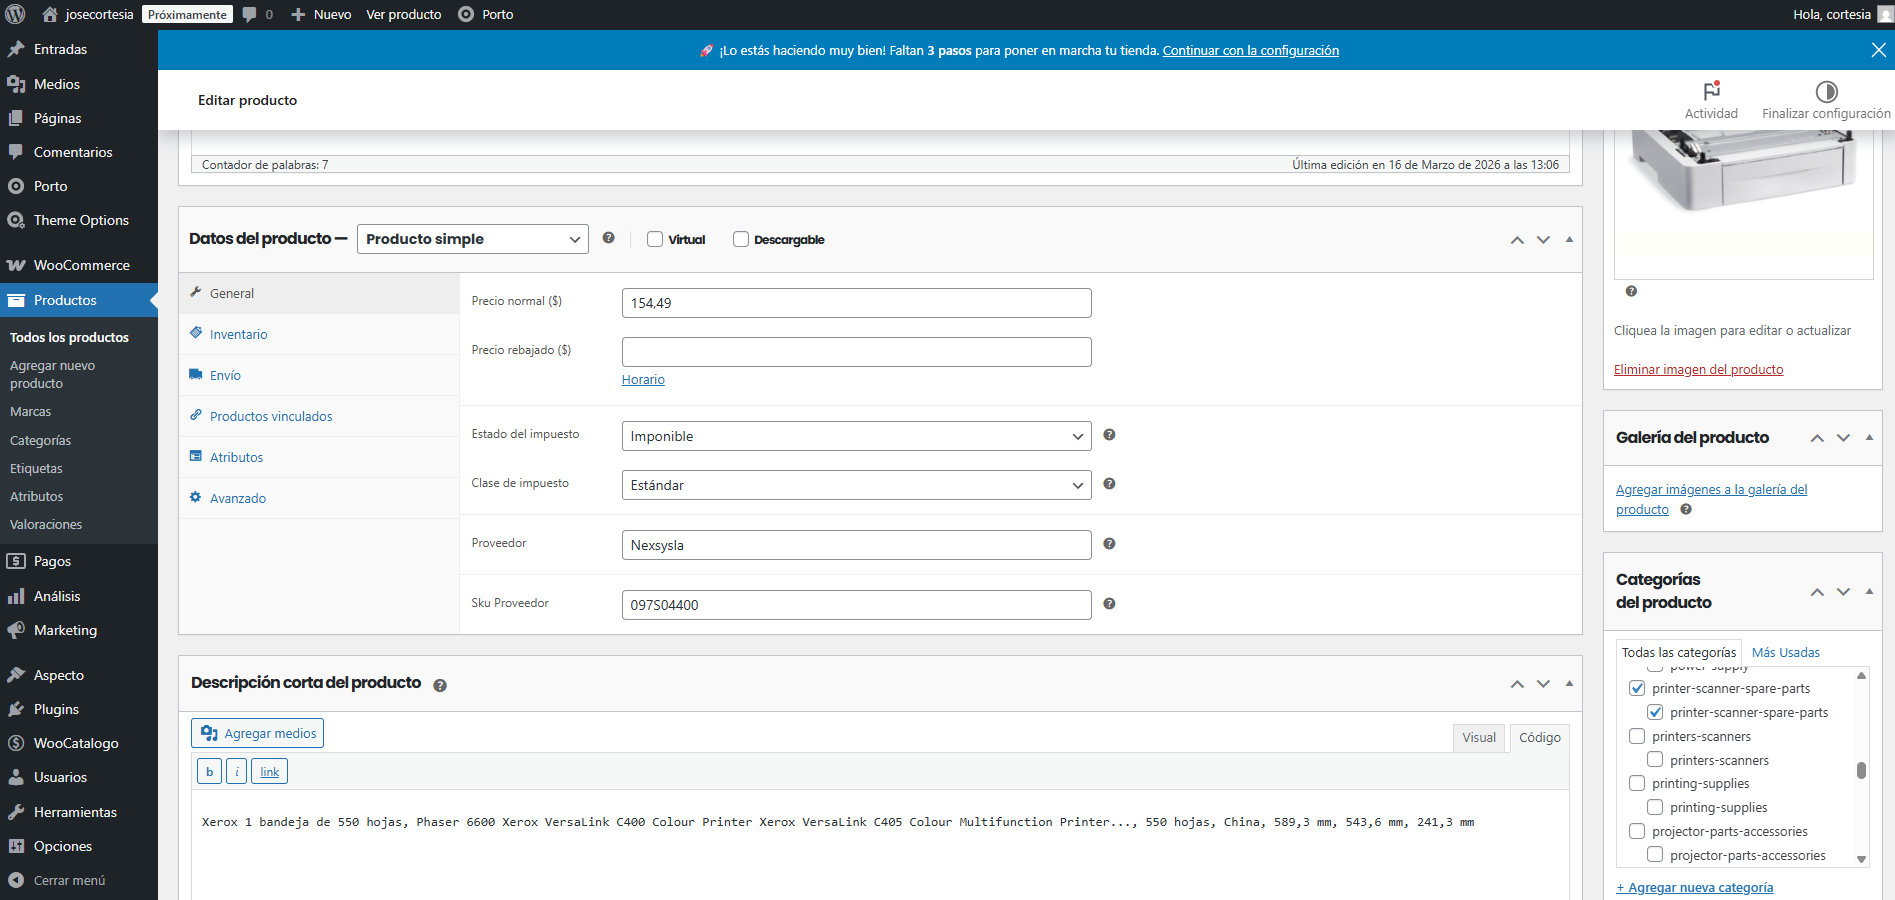Switch to the Más Usadas categories tab
Screen dimensions: 1895x900
(x=1785, y=653)
